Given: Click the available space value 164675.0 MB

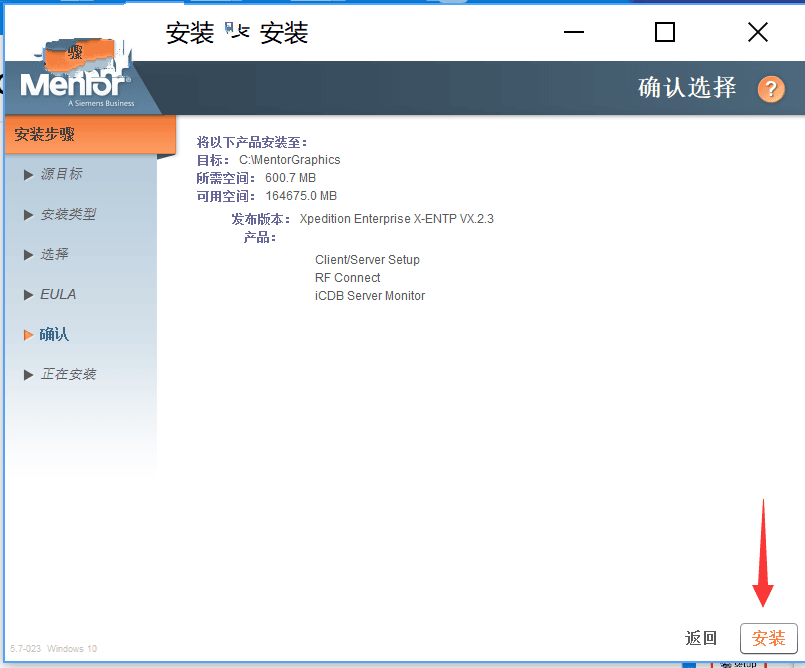Looking at the screenshot, I should (301, 196).
